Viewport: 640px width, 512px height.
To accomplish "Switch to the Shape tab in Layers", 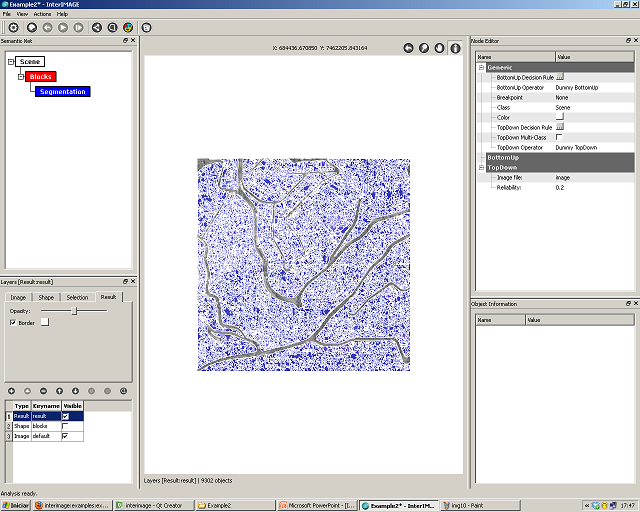I will [x=46, y=297].
